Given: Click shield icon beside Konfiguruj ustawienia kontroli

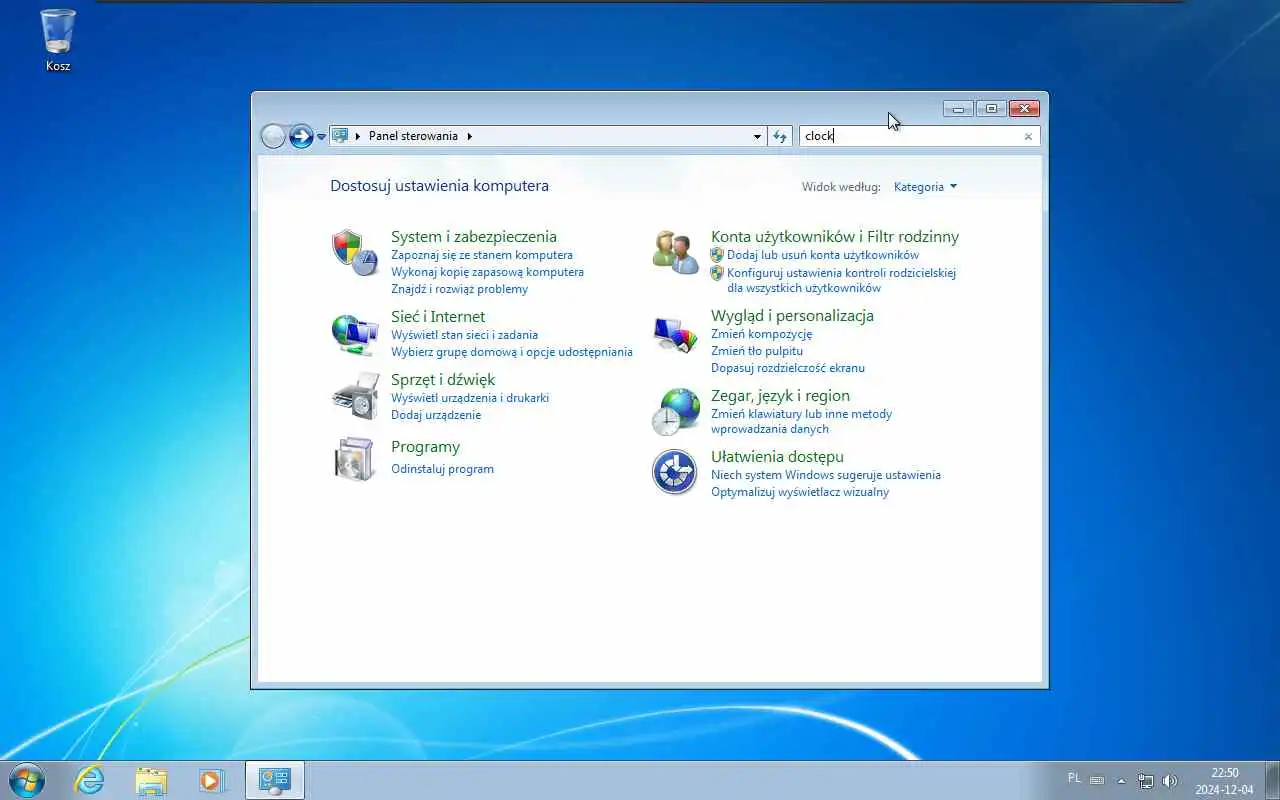Looking at the screenshot, I should coord(717,273).
